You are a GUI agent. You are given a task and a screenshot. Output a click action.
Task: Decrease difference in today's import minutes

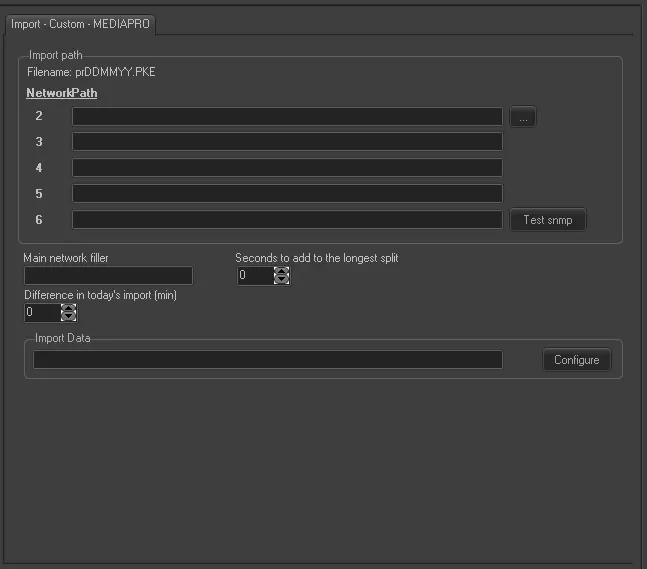(x=69, y=317)
